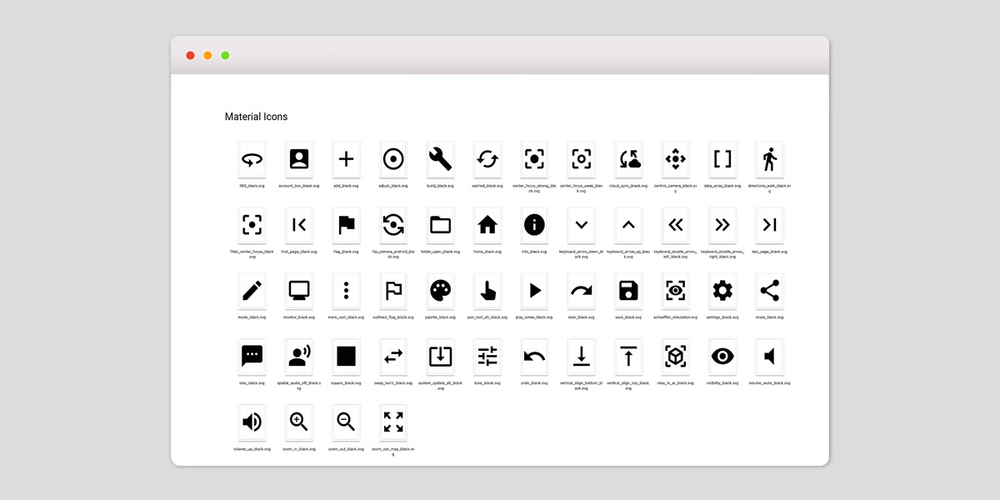Click the file name 'palette_black.svg'
Image resolution: width=1000 pixels, height=500 pixels.
[441, 317]
